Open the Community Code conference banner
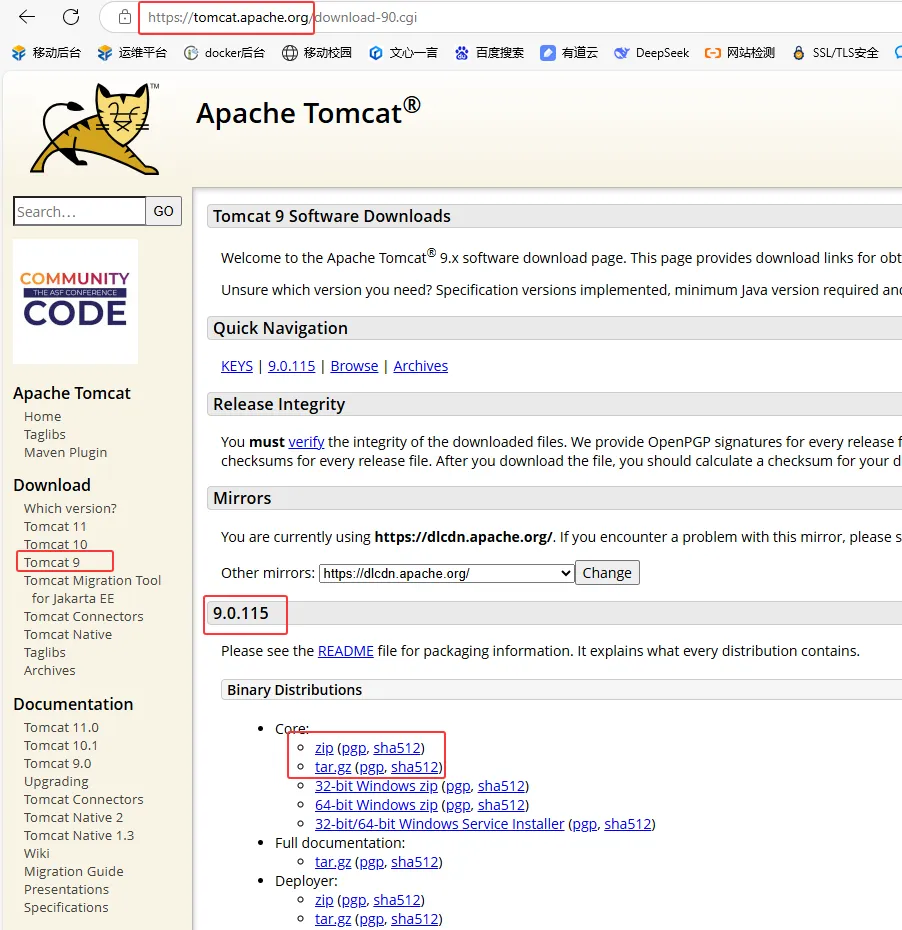Viewport: 902px width, 930px height. point(75,301)
